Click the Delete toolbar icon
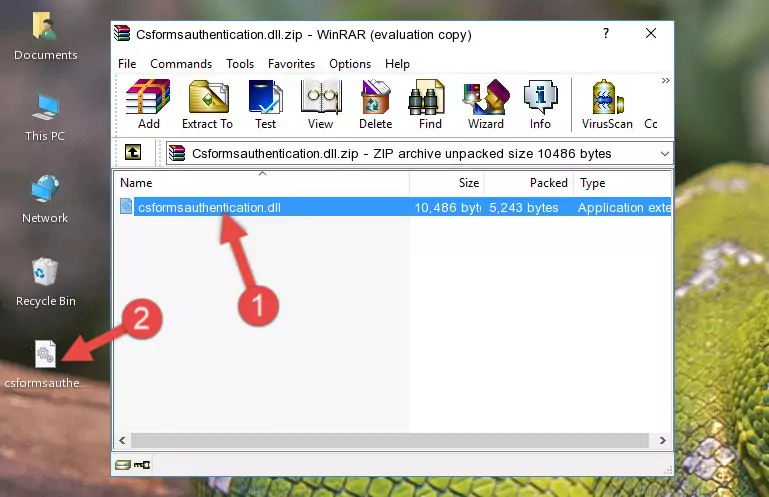The image size is (769, 497). click(x=376, y=105)
